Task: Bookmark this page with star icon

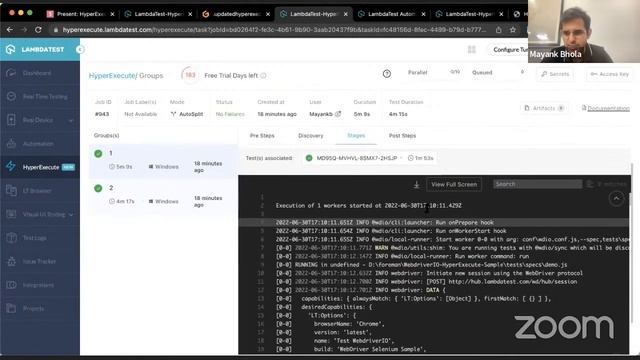Action: click(x=513, y=29)
